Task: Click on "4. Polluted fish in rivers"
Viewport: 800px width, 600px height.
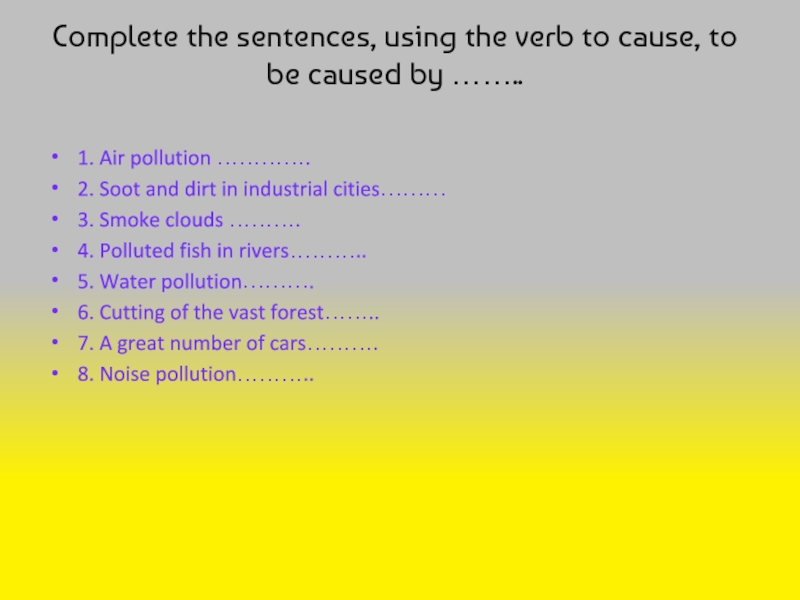Action: point(183,252)
